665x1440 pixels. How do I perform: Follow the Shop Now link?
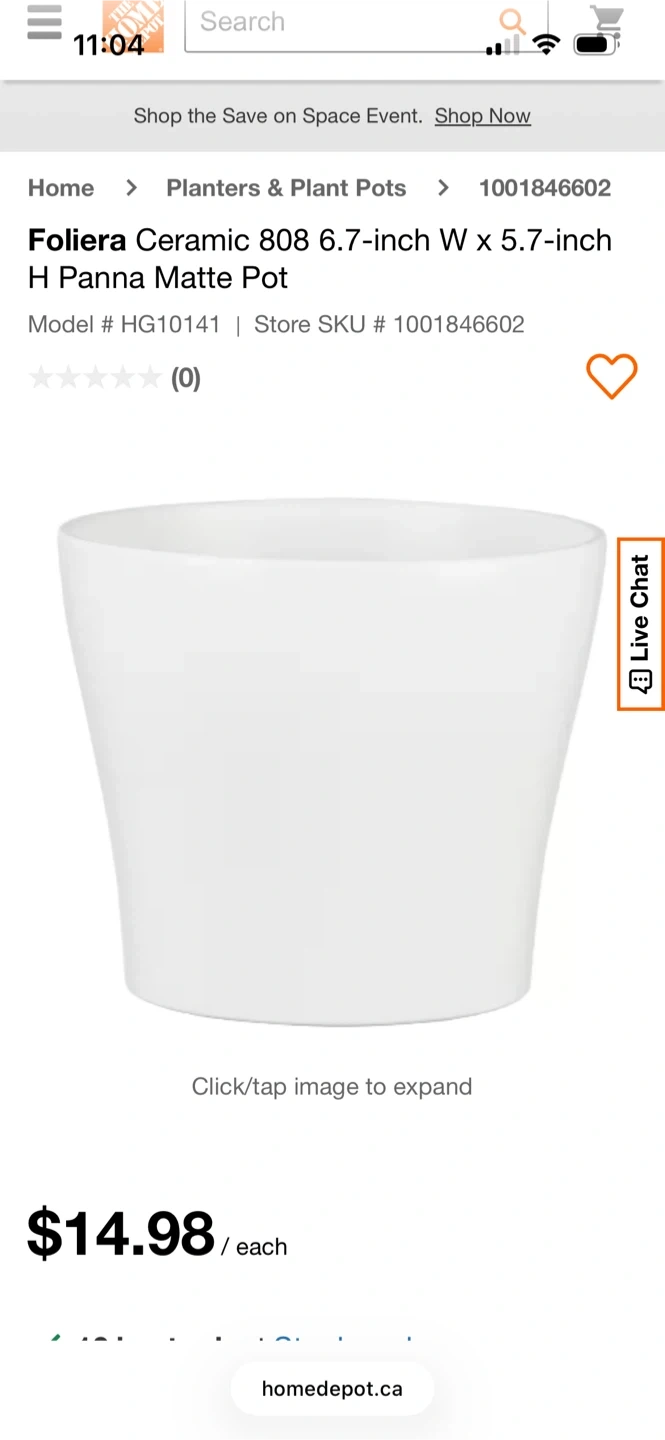482,116
